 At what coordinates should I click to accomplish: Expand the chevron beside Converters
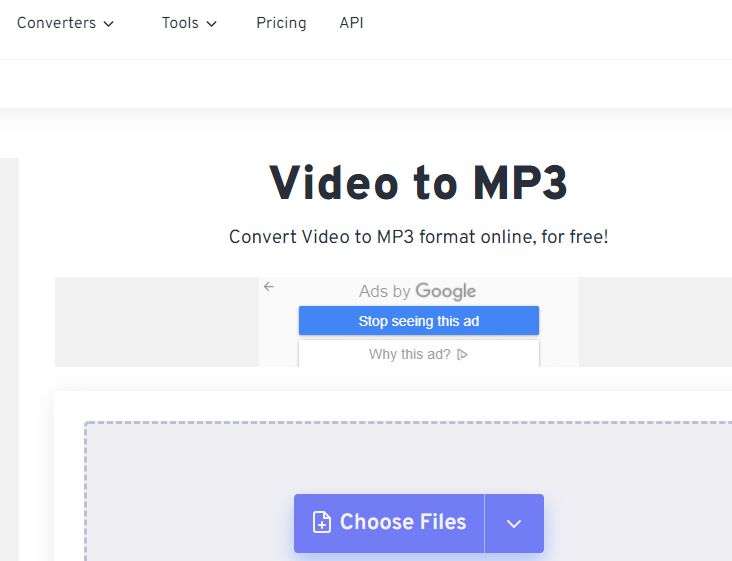(x=109, y=23)
